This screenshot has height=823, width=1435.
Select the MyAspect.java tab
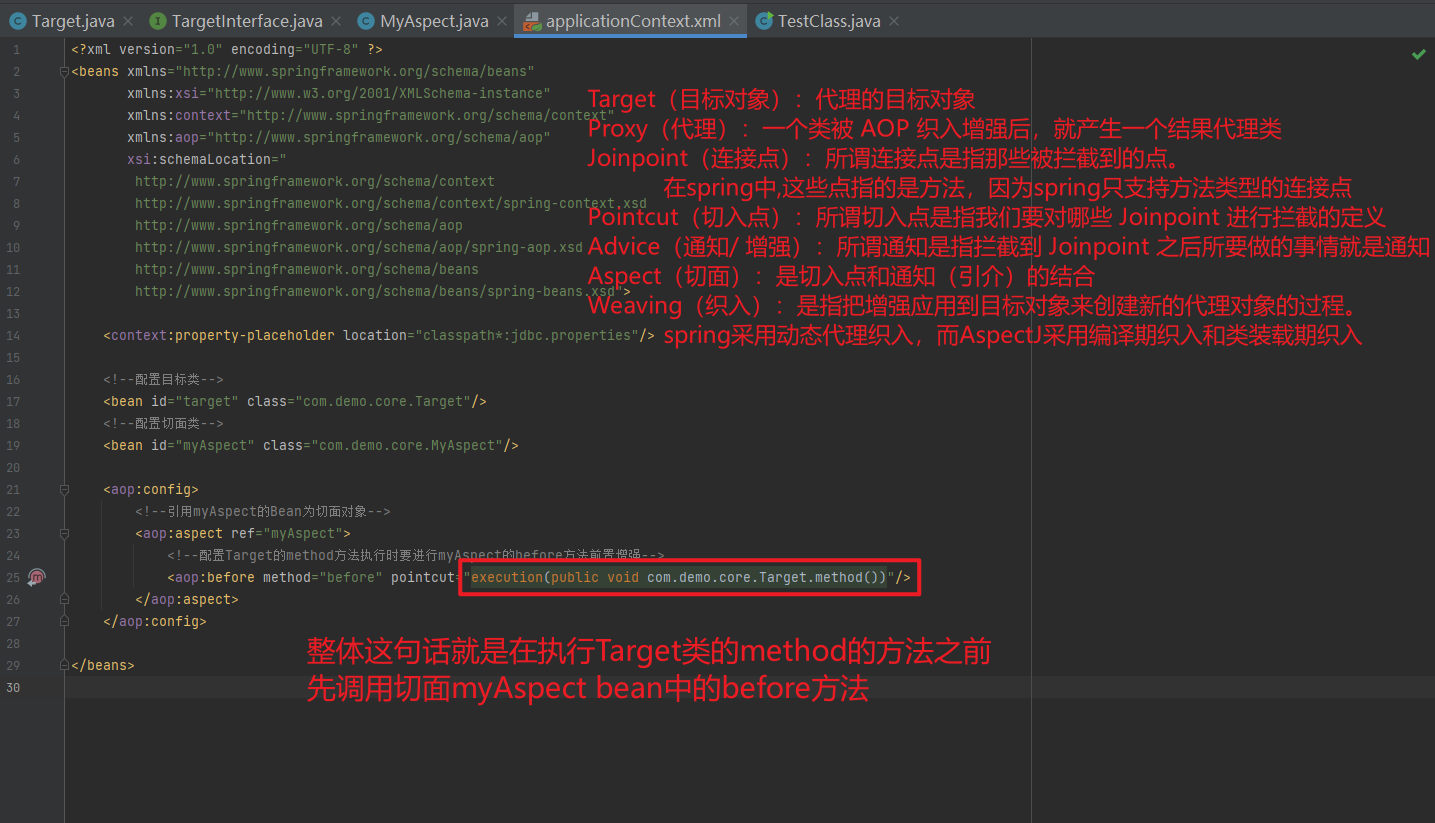point(434,20)
